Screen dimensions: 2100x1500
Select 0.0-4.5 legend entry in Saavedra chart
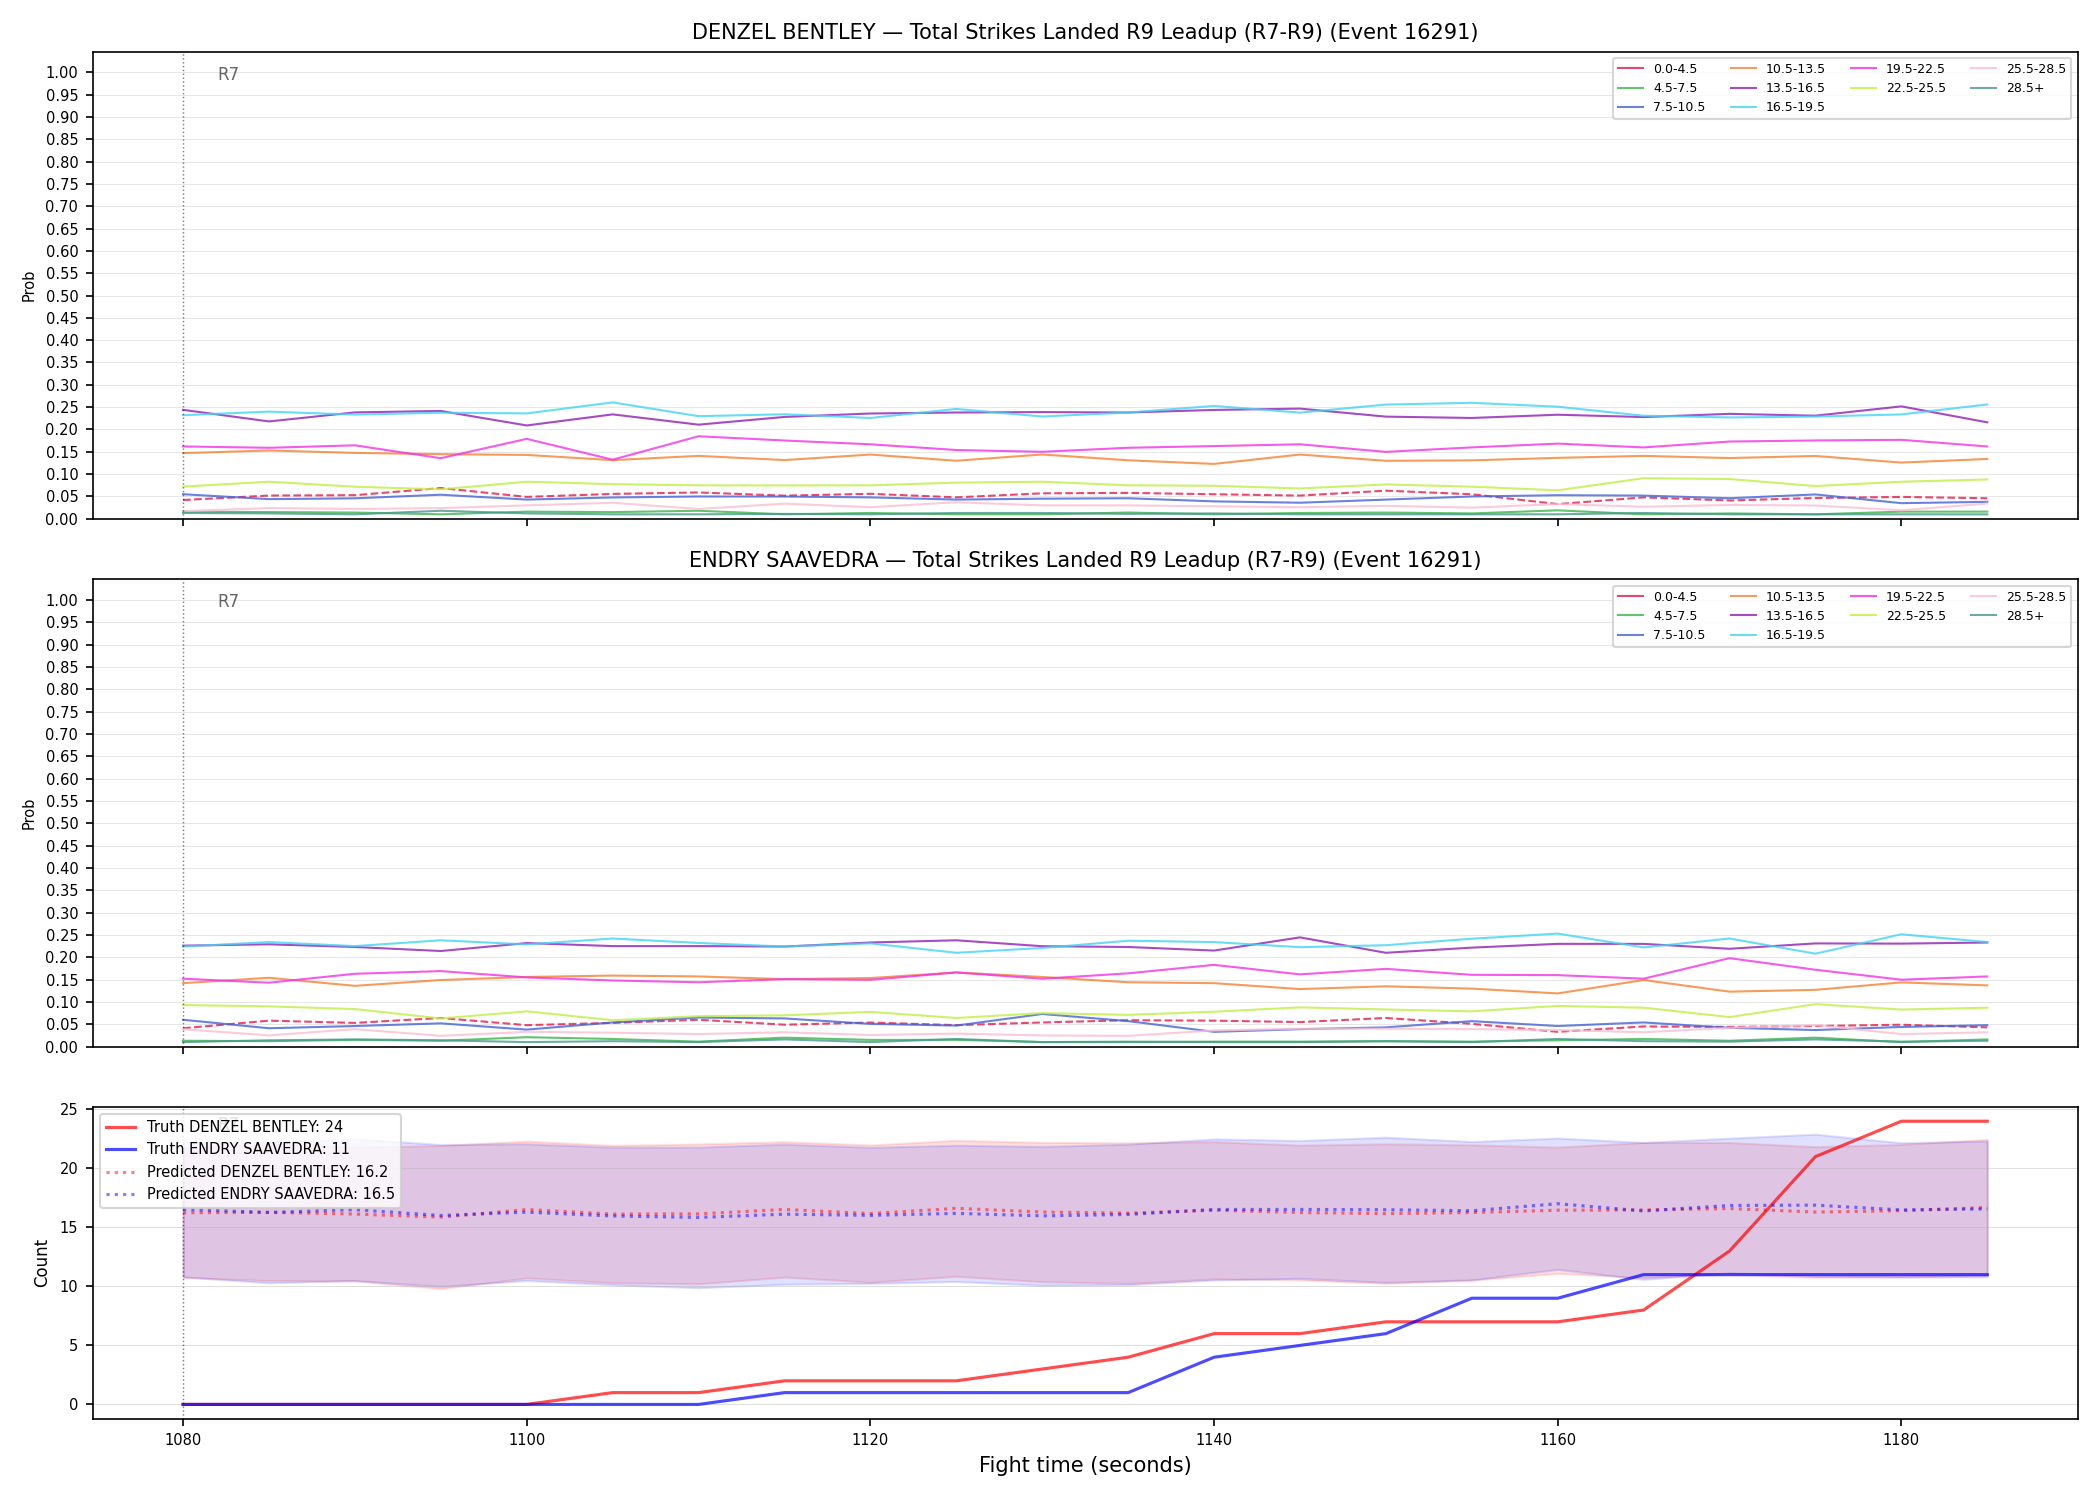pyautogui.click(x=1658, y=597)
